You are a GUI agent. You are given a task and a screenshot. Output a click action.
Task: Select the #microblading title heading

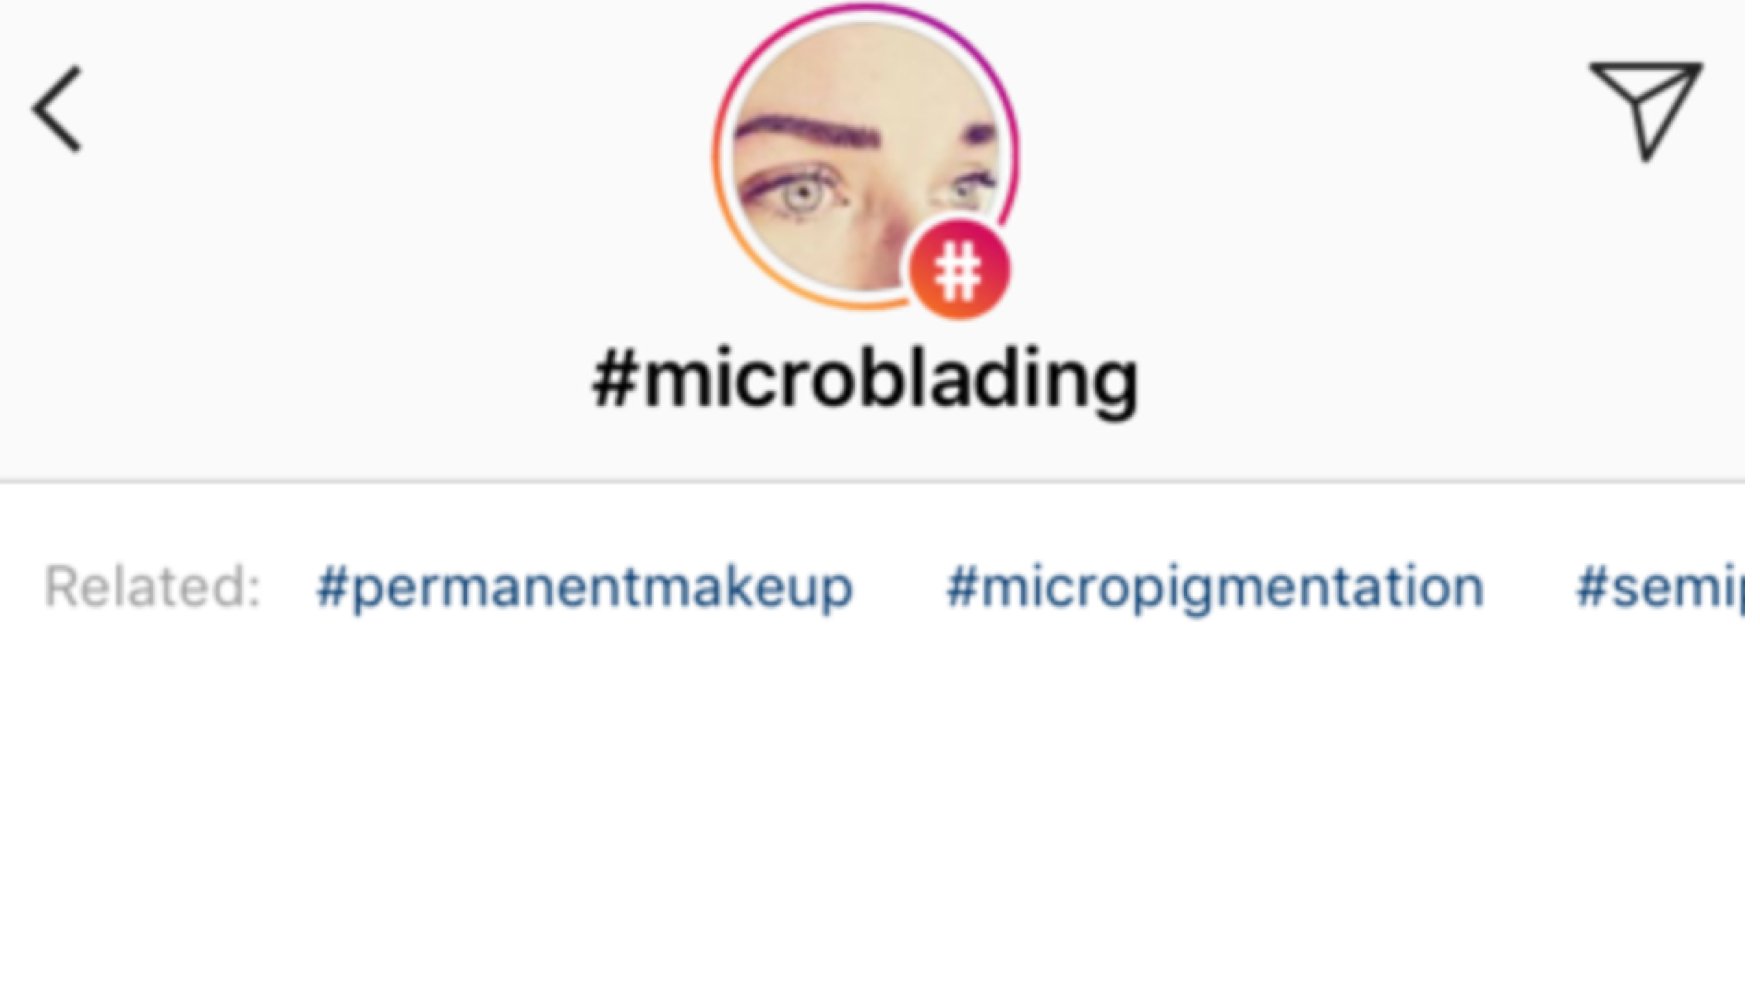tap(865, 378)
